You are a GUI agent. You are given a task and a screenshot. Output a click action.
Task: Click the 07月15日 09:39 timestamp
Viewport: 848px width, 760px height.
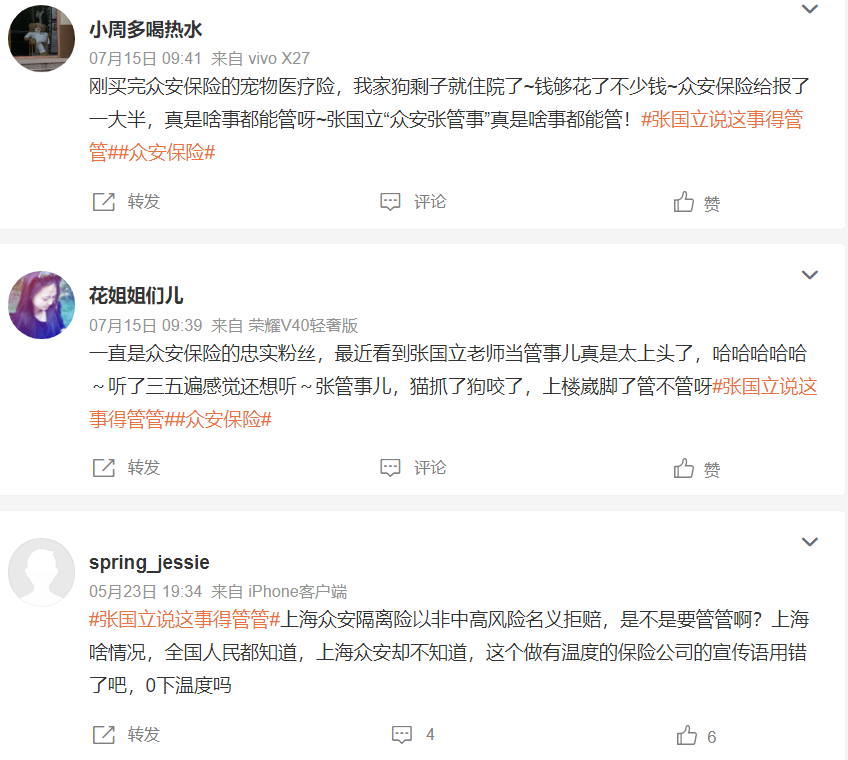pyautogui.click(x=146, y=326)
